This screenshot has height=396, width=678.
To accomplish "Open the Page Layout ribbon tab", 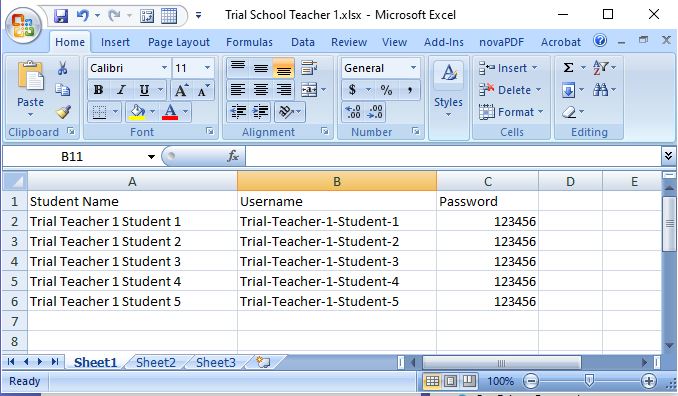I will point(179,42).
